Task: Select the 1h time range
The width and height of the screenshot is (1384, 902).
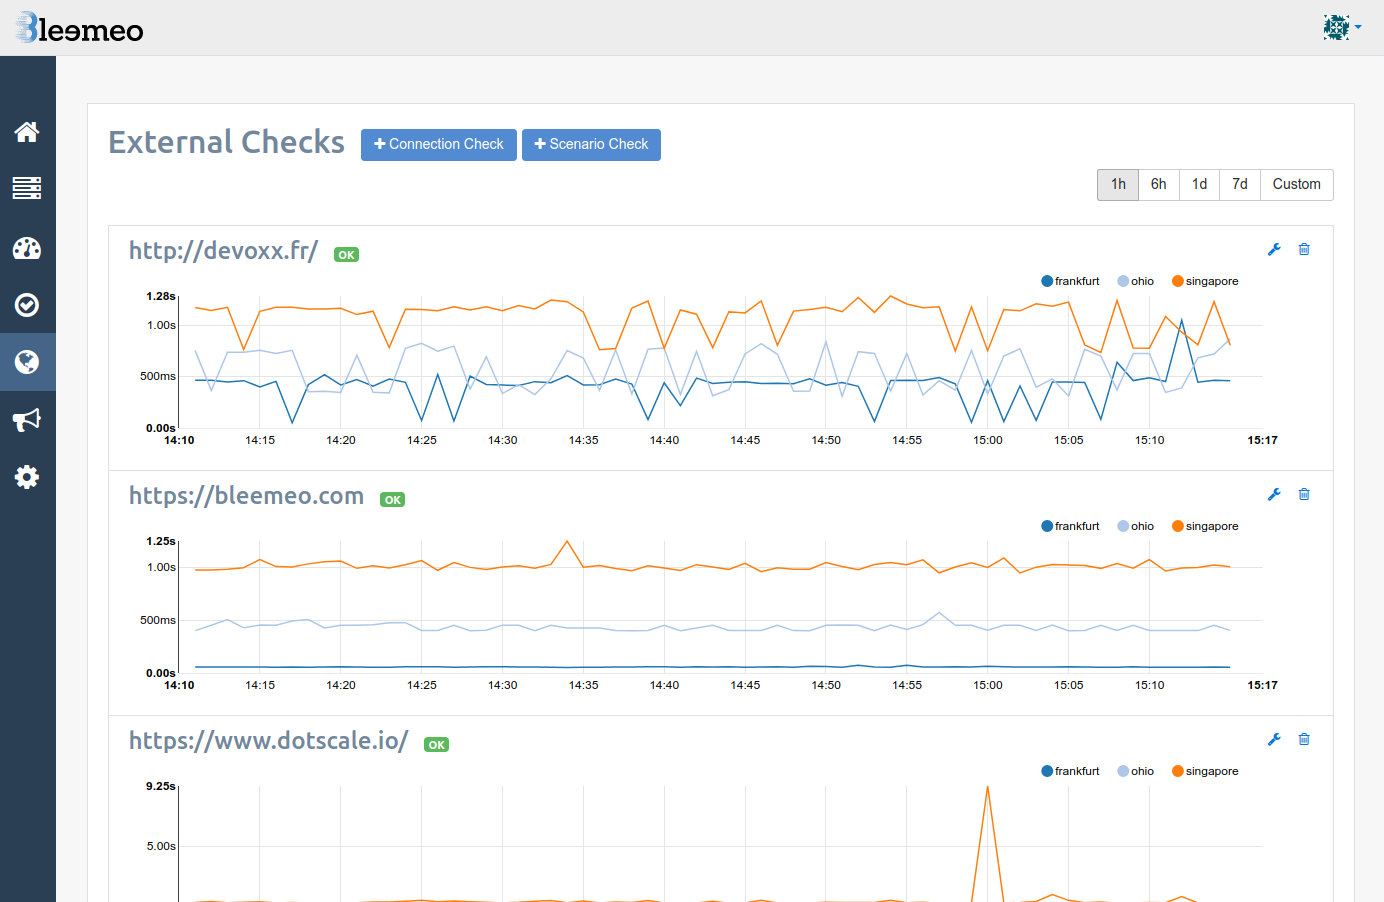Action: coord(1118,185)
